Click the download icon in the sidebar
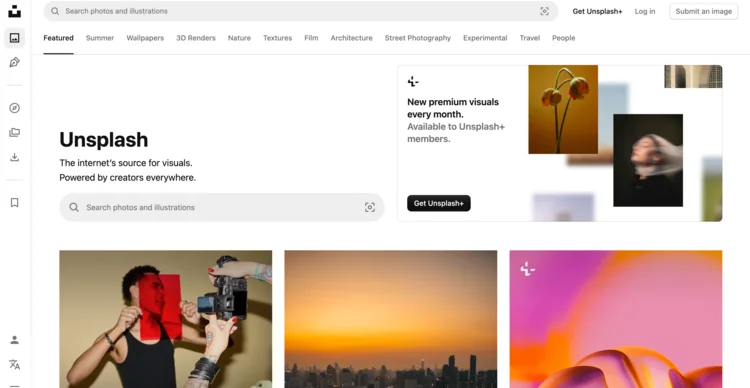The height and width of the screenshot is (388, 750). (15, 157)
